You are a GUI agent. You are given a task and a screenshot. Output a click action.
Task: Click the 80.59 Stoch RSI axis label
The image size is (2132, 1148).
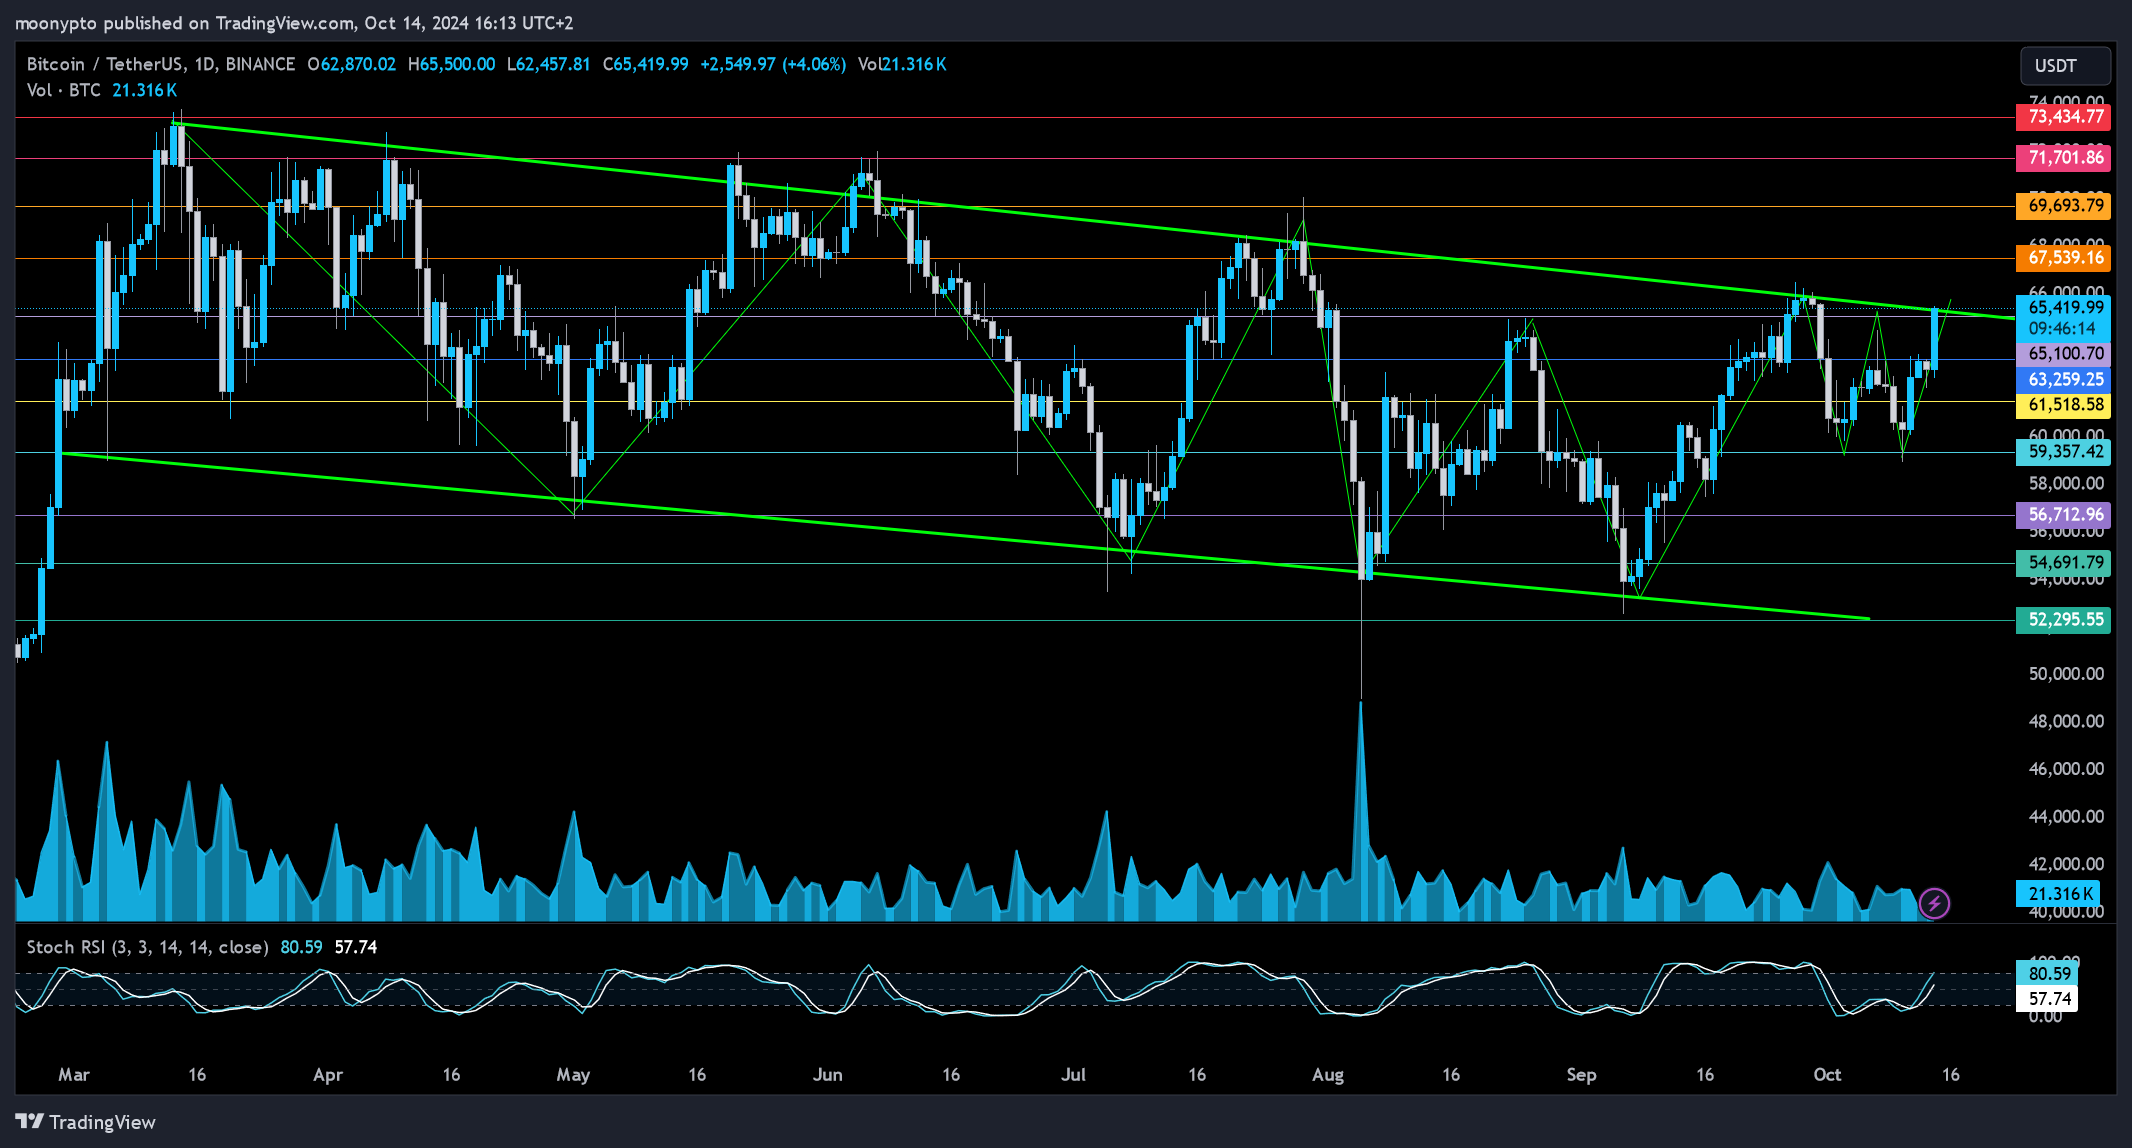pyautogui.click(x=2046, y=974)
